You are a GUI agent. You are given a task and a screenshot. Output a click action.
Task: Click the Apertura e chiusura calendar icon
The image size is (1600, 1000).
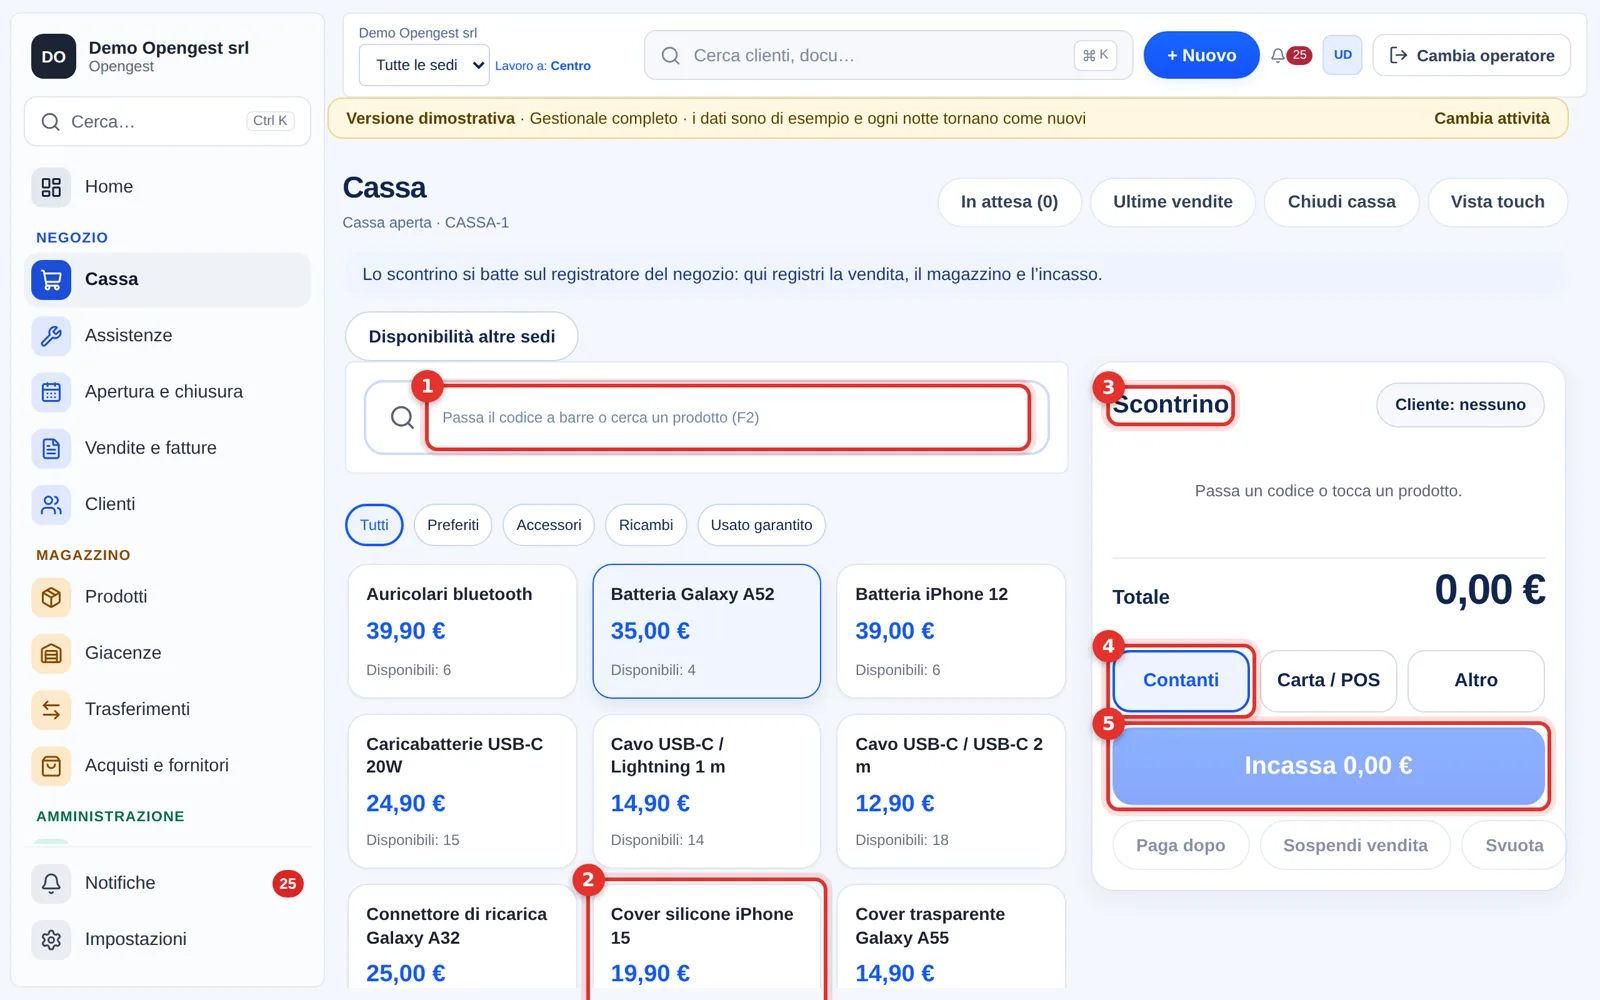click(51, 392)
